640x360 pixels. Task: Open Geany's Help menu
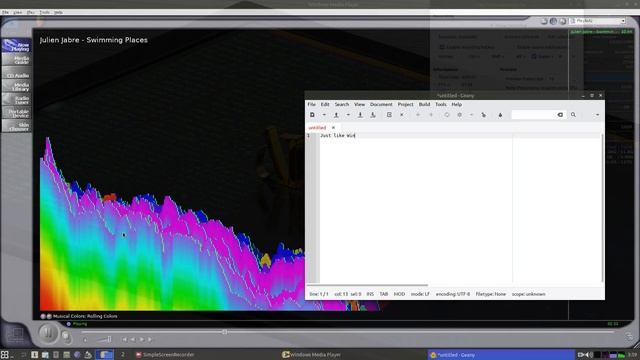[457, 104]
